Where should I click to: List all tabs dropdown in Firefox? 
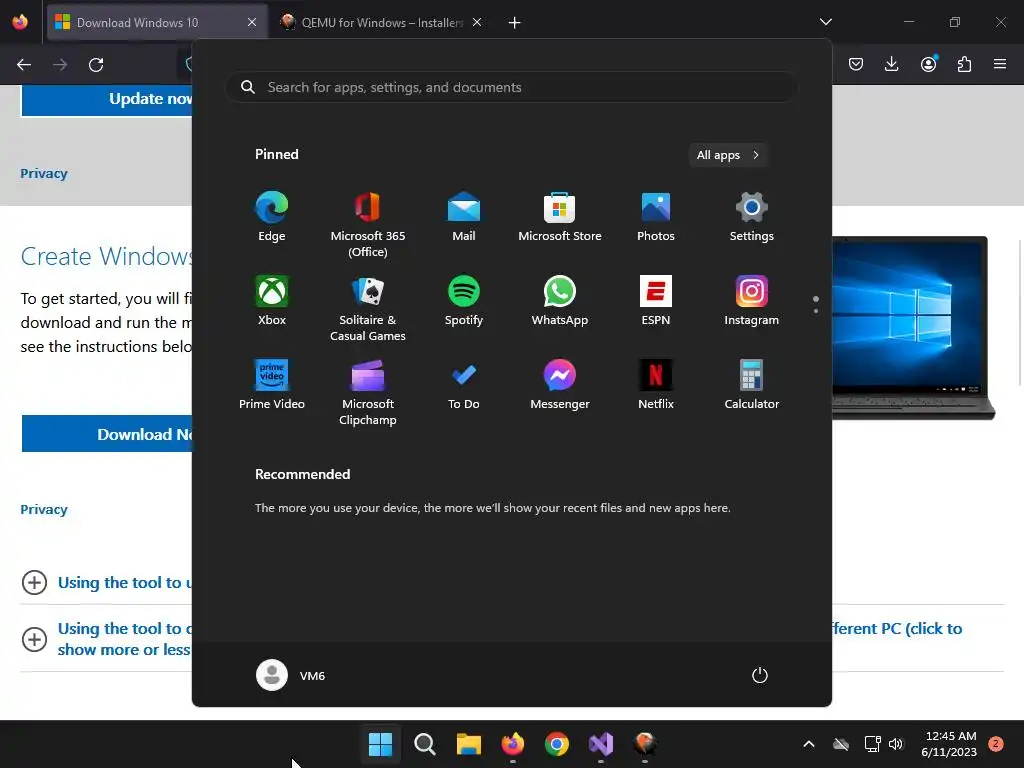[x=825, y=22]
